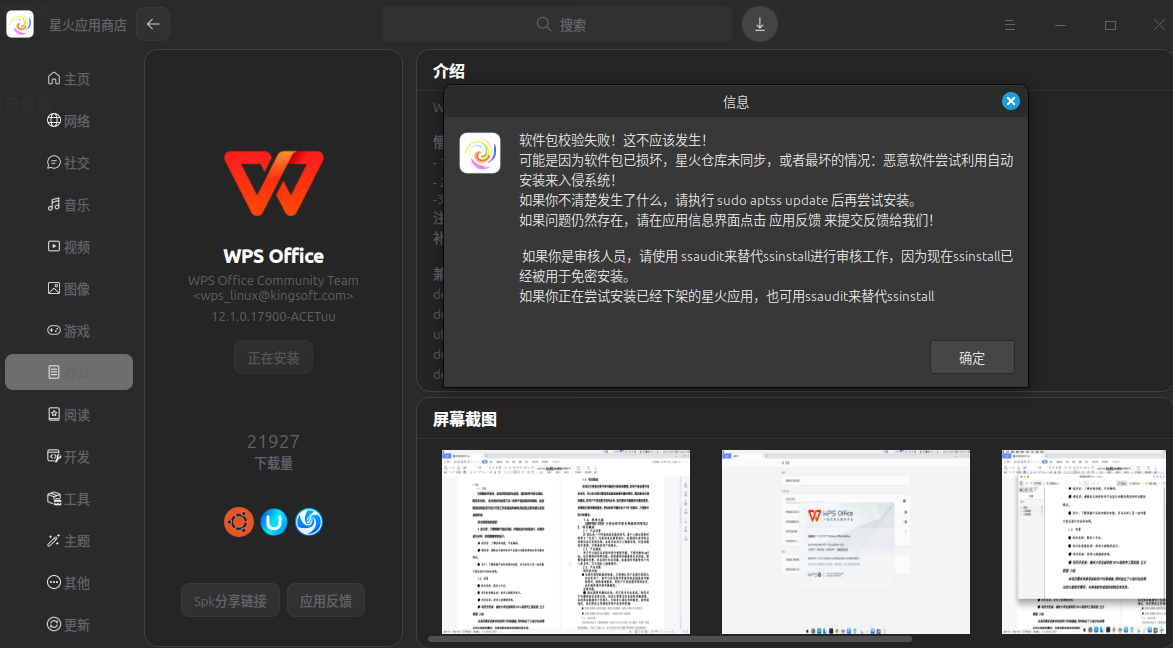Minimize the Spark Store window

click(x=1060, y=25)
